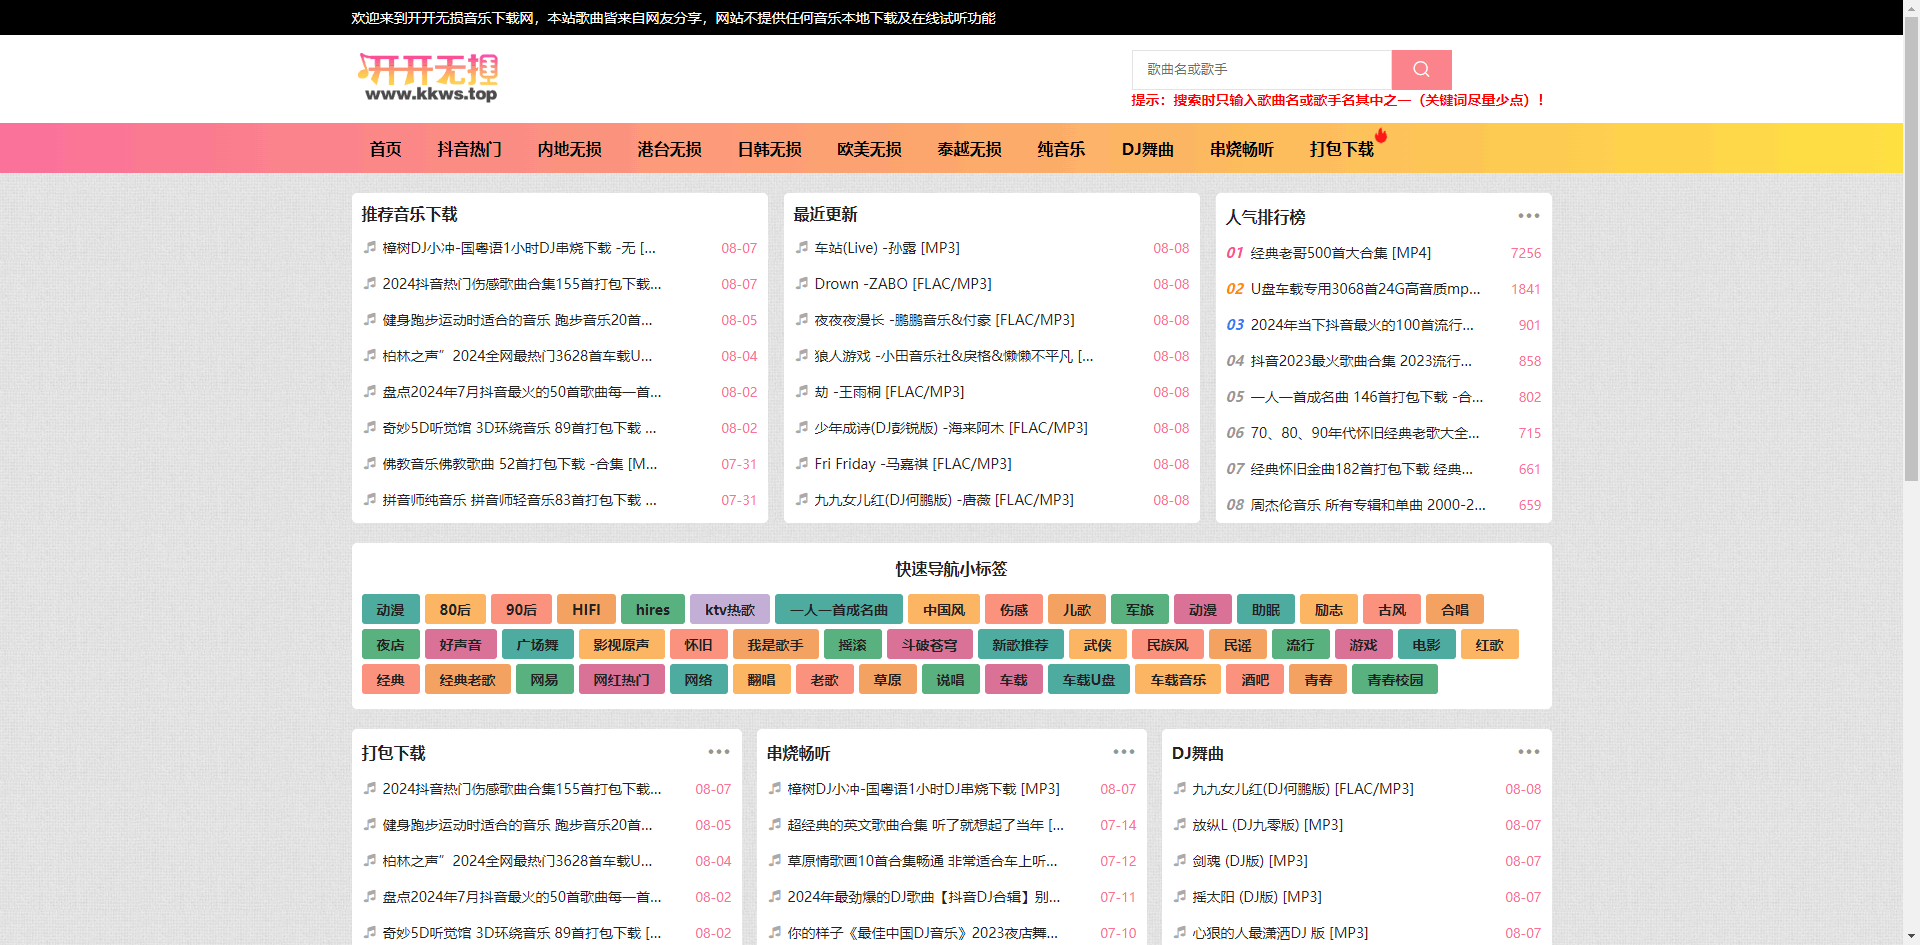Open 抖音热门 navigation item
Viewport: 1920px width, 945px height.
(469, 149)
